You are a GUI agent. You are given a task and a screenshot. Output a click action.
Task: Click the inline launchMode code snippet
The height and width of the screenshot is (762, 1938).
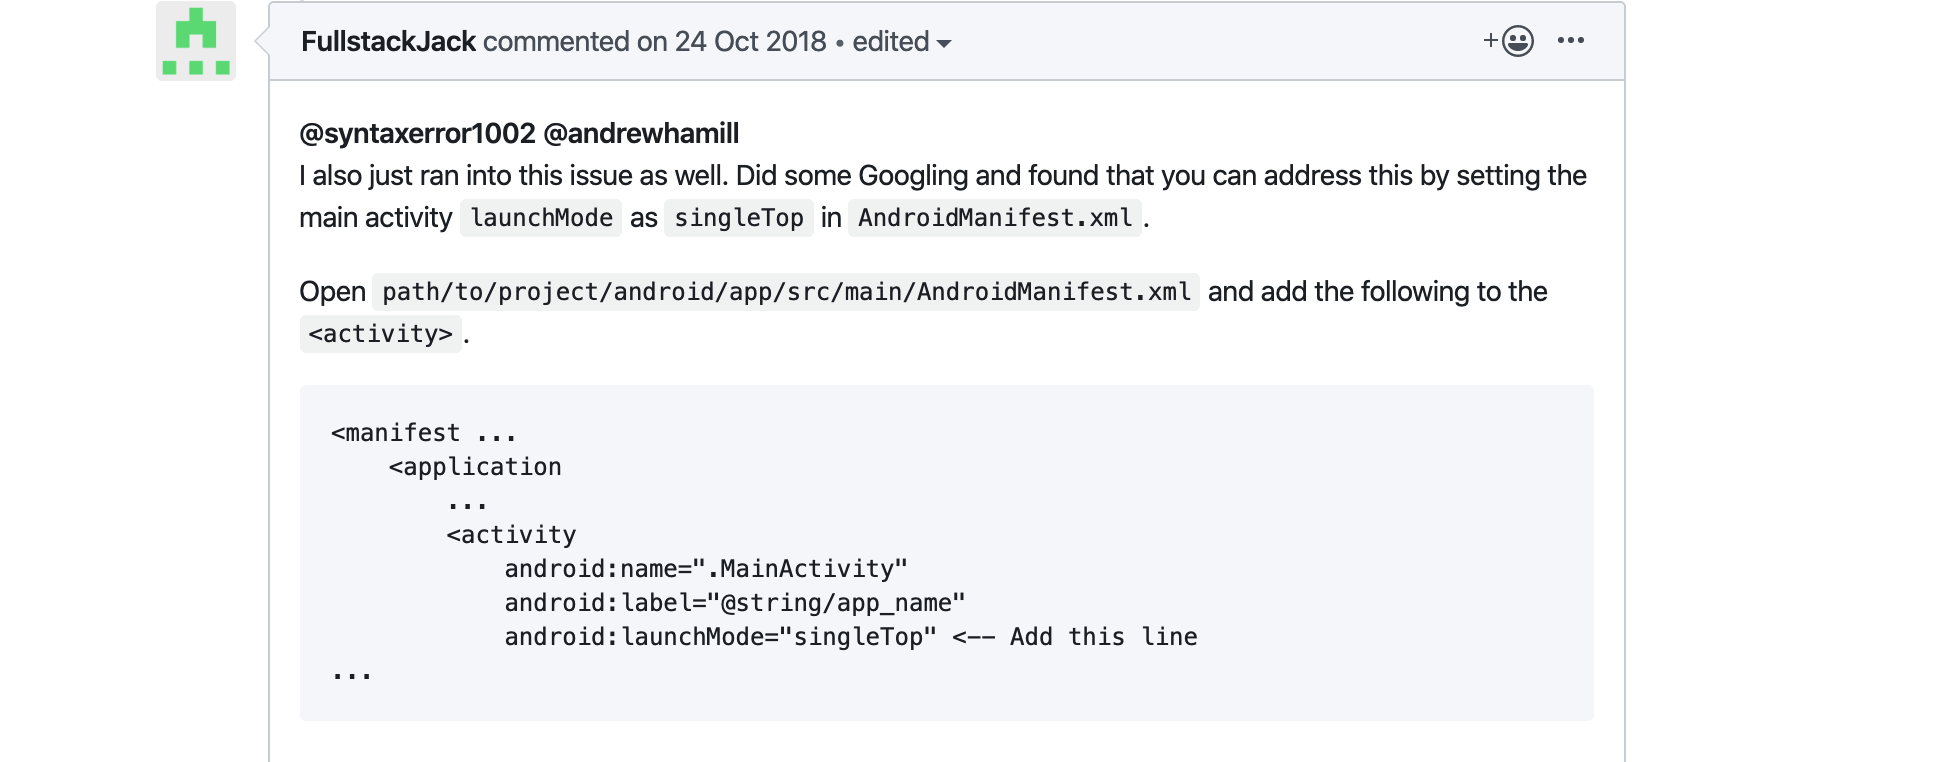[x=541, y=218]
